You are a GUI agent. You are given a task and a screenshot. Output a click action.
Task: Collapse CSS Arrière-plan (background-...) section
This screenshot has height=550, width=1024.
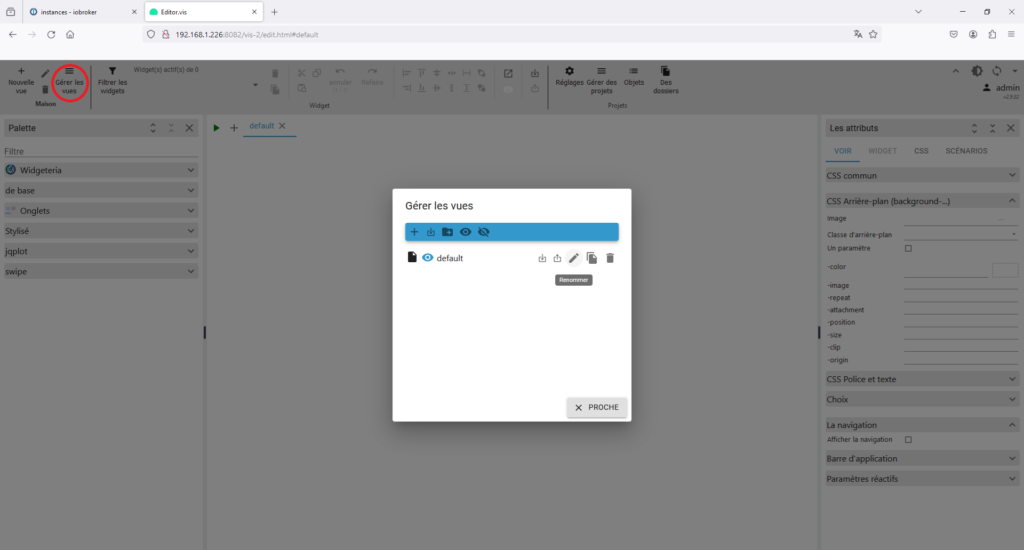pos(921,201)
